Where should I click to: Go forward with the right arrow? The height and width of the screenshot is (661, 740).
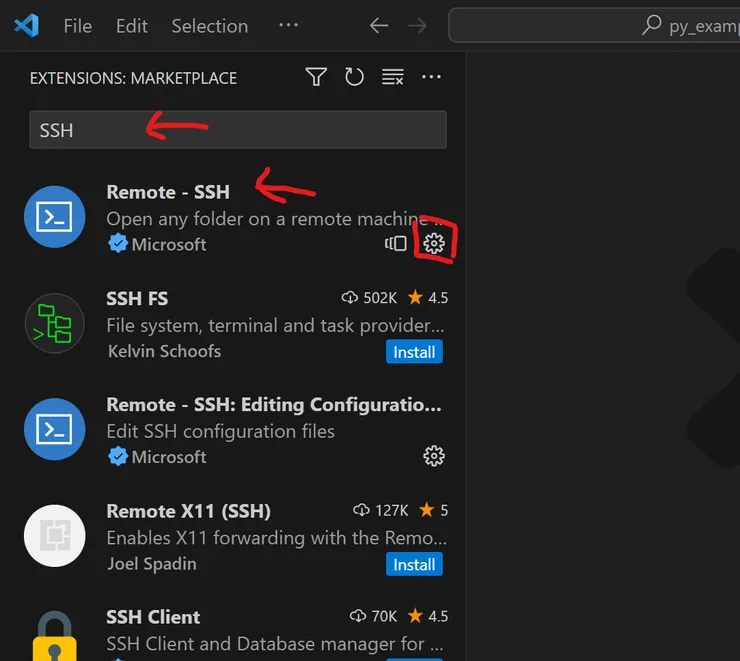(x=417, y=25)
